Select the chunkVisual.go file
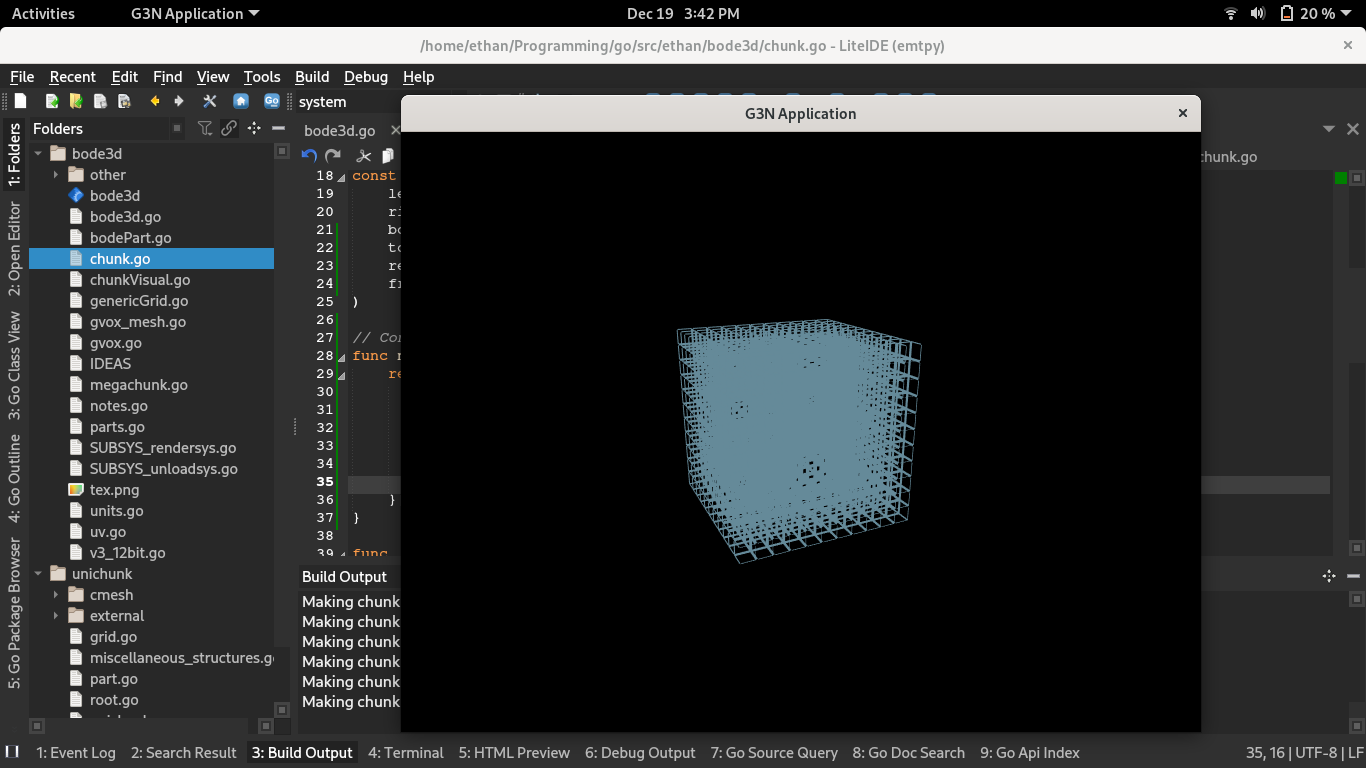 (x=139, y=280)
